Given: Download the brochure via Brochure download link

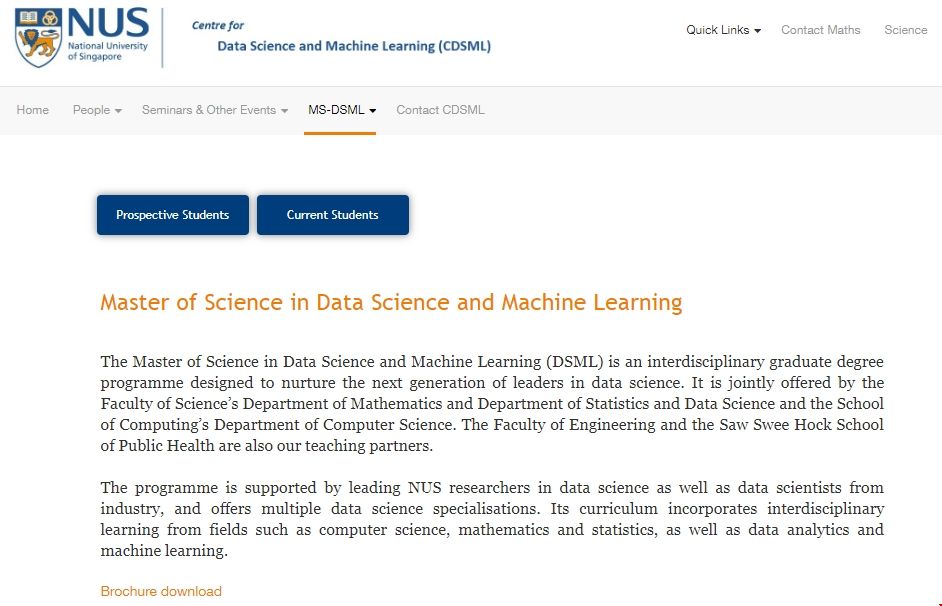Looking at the screenshot, I should 161,591.
